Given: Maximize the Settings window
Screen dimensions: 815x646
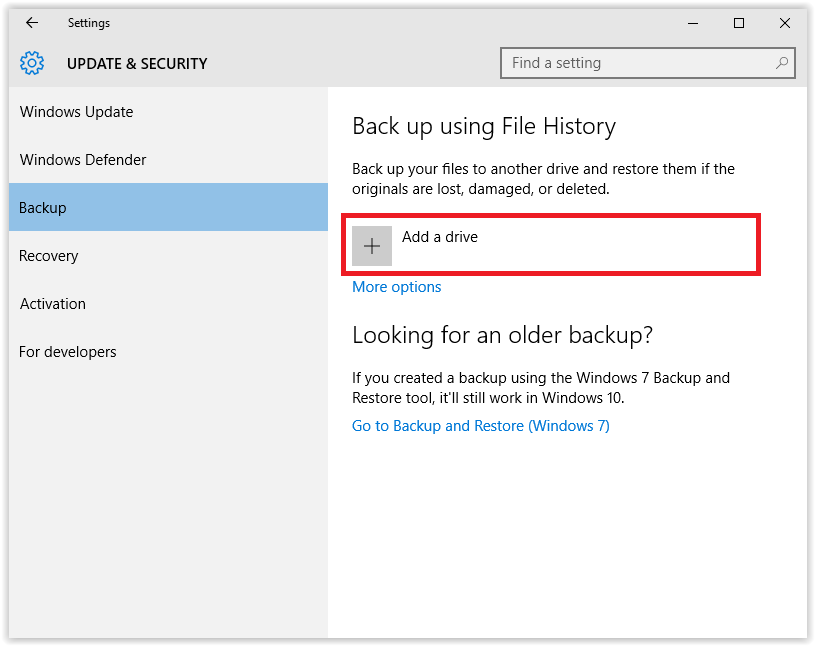Looking at the screenshot, I should [739, 23].
